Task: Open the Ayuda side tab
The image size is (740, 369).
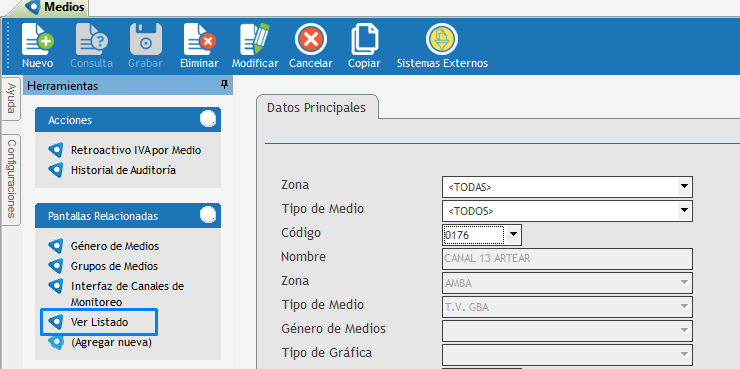Action: (11, 99)
